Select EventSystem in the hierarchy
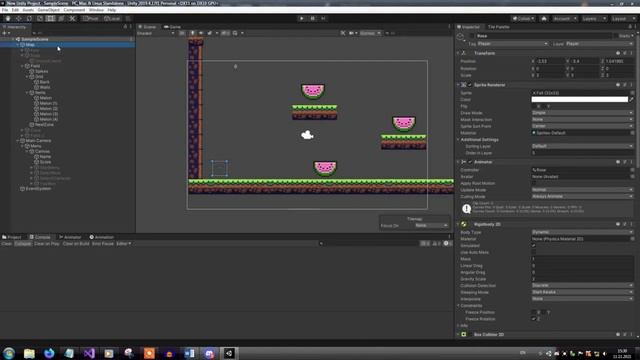Screen dimensions: 640x360 [x=38, y=189]
